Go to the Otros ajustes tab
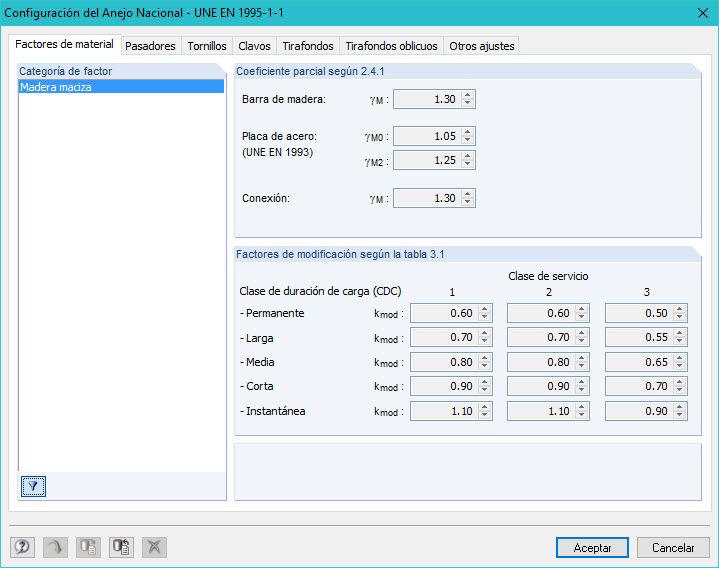 481,46
